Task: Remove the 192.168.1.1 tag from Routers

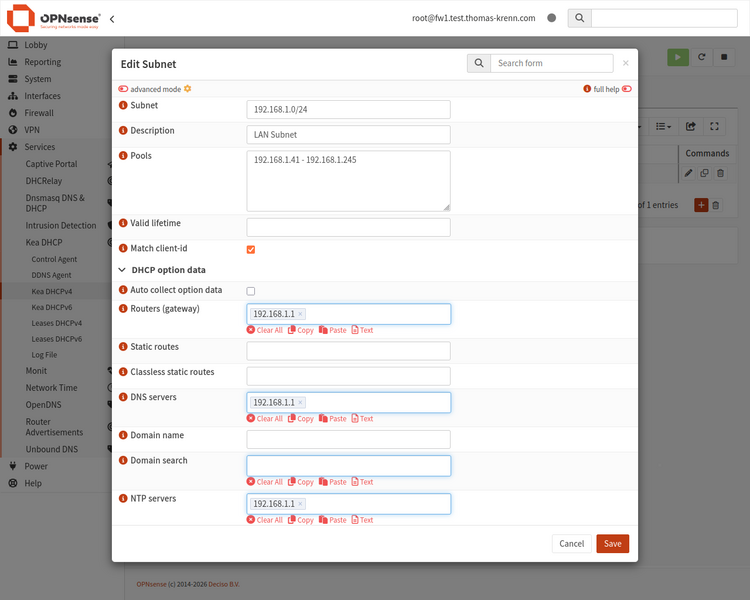Action: point(300,314)
